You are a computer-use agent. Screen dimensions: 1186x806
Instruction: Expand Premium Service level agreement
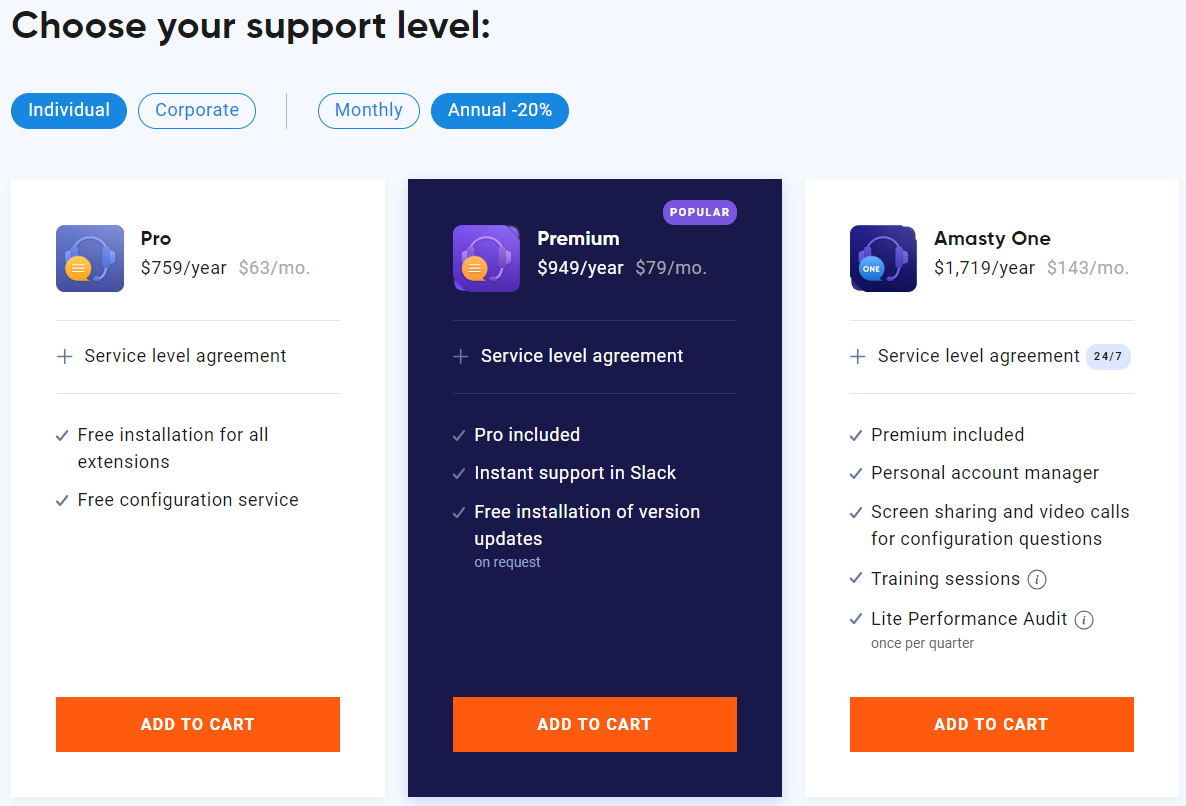coord(582,356)
